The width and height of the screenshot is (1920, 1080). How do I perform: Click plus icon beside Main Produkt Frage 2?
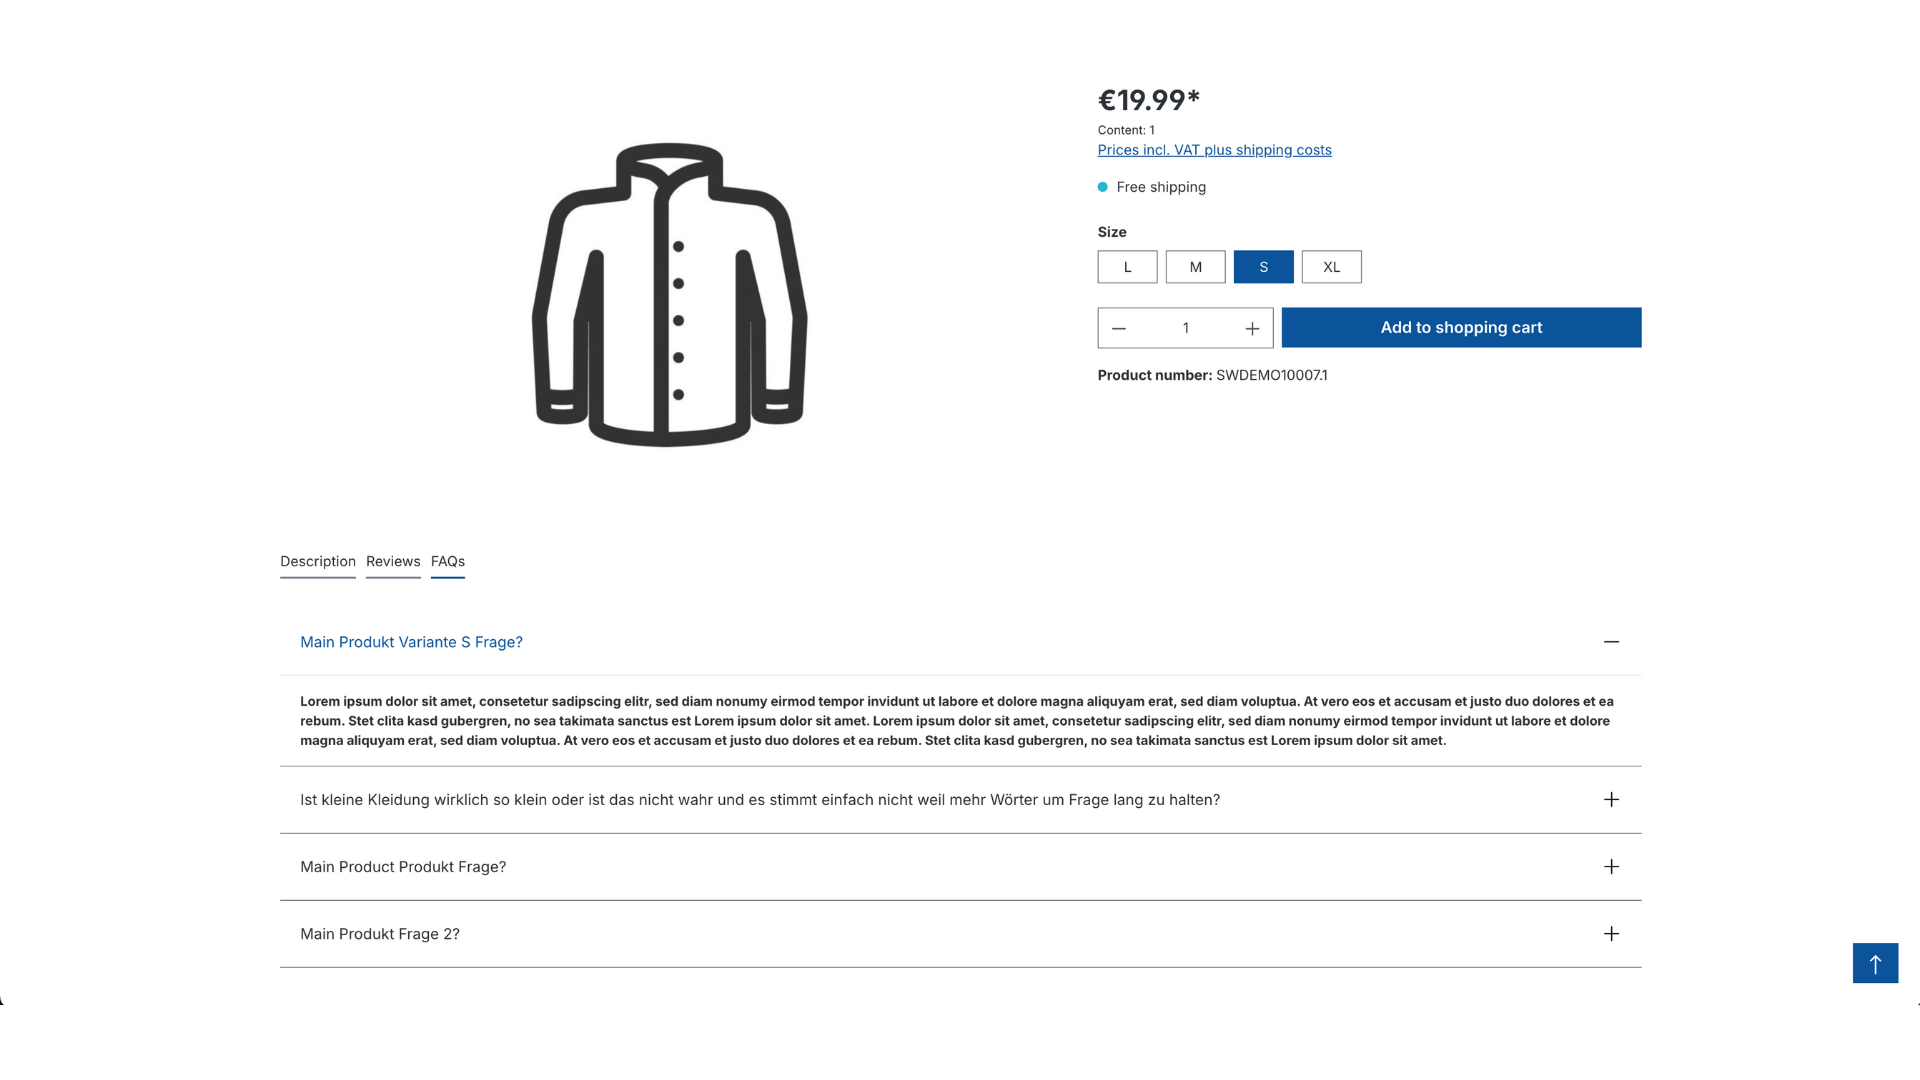coord(1611,934)
